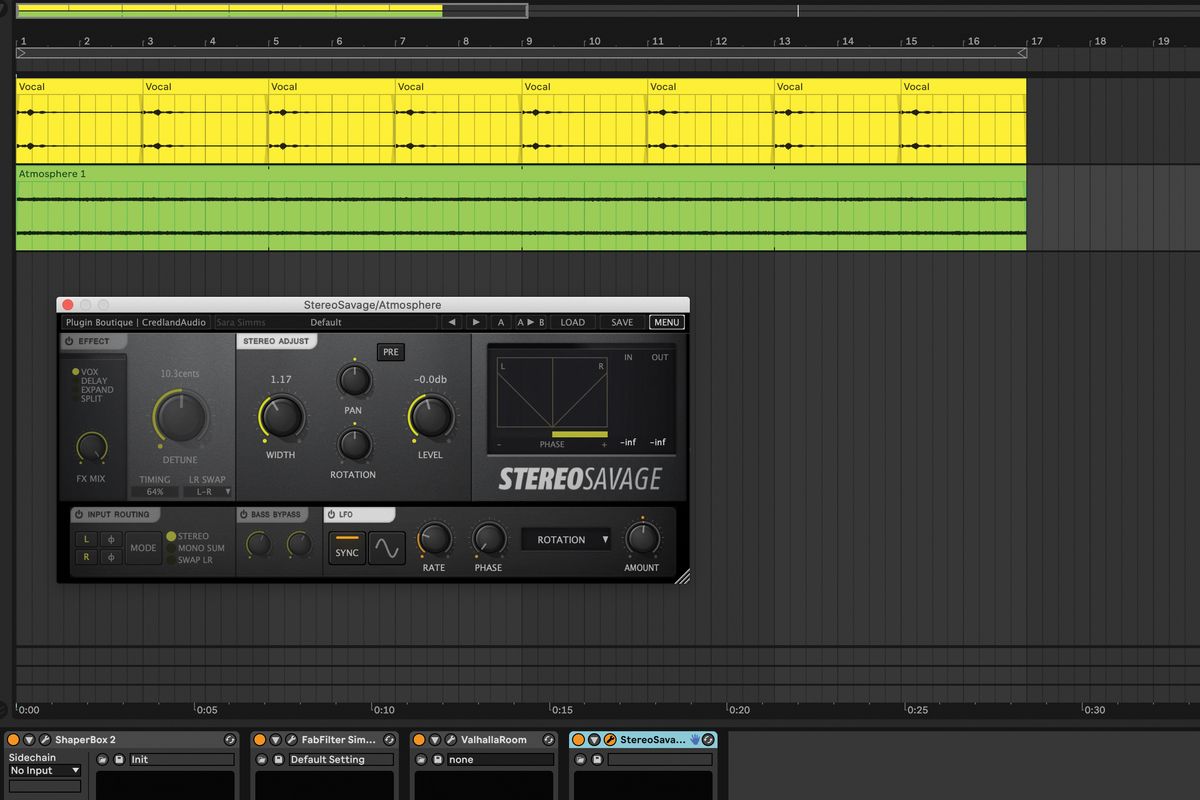Open the StereoSavage MENU
1200x800 pixels.
(x=666, y=322)
